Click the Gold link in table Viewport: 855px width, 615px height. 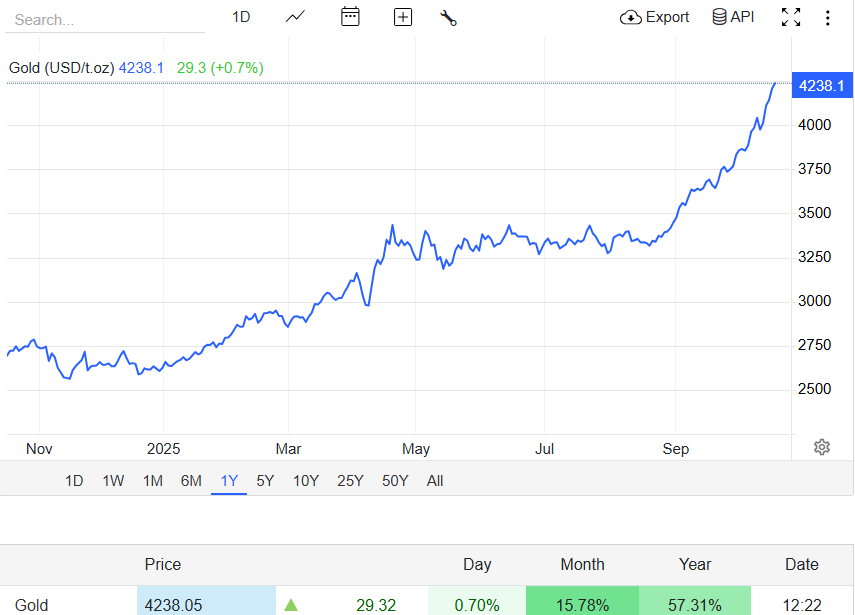coord(32,605)
